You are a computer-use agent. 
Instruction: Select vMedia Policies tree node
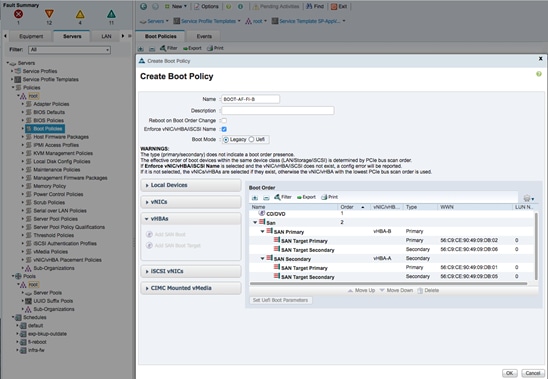click(50, 252)
